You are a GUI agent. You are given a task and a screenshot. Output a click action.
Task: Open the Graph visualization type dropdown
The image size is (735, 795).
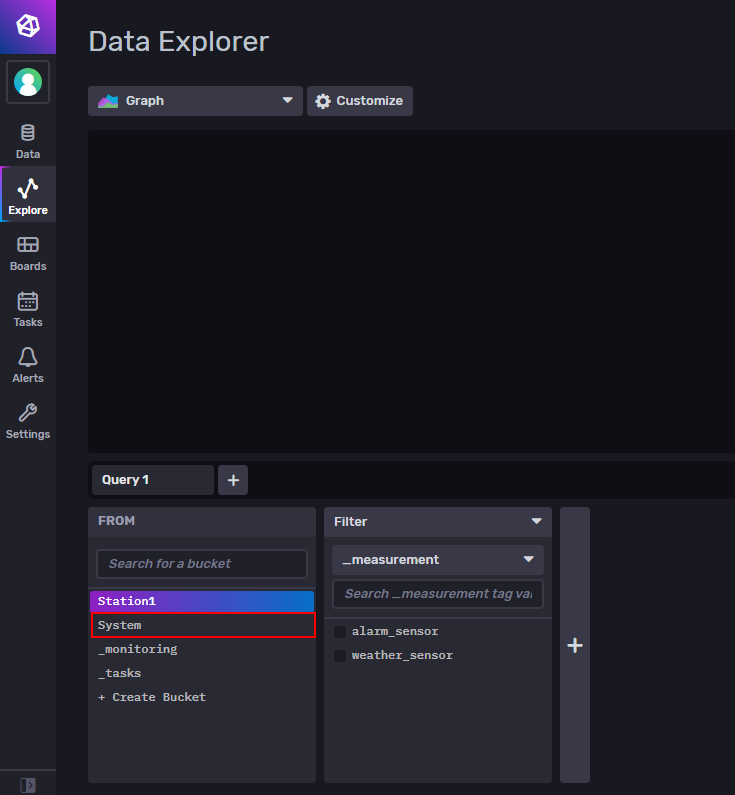(x=195, y=101)
